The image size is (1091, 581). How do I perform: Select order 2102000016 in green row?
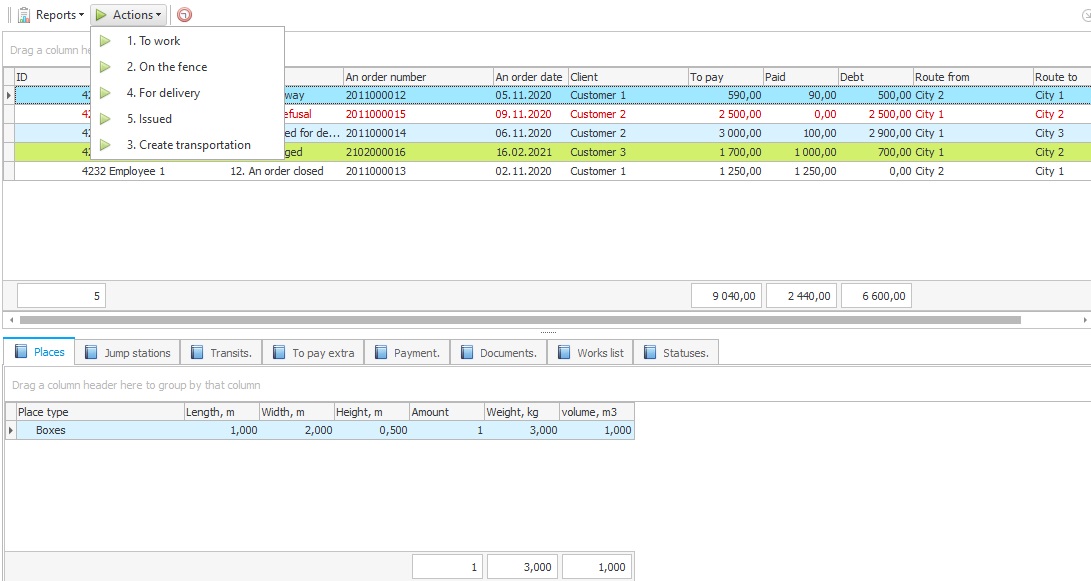(x=418, y=152)
